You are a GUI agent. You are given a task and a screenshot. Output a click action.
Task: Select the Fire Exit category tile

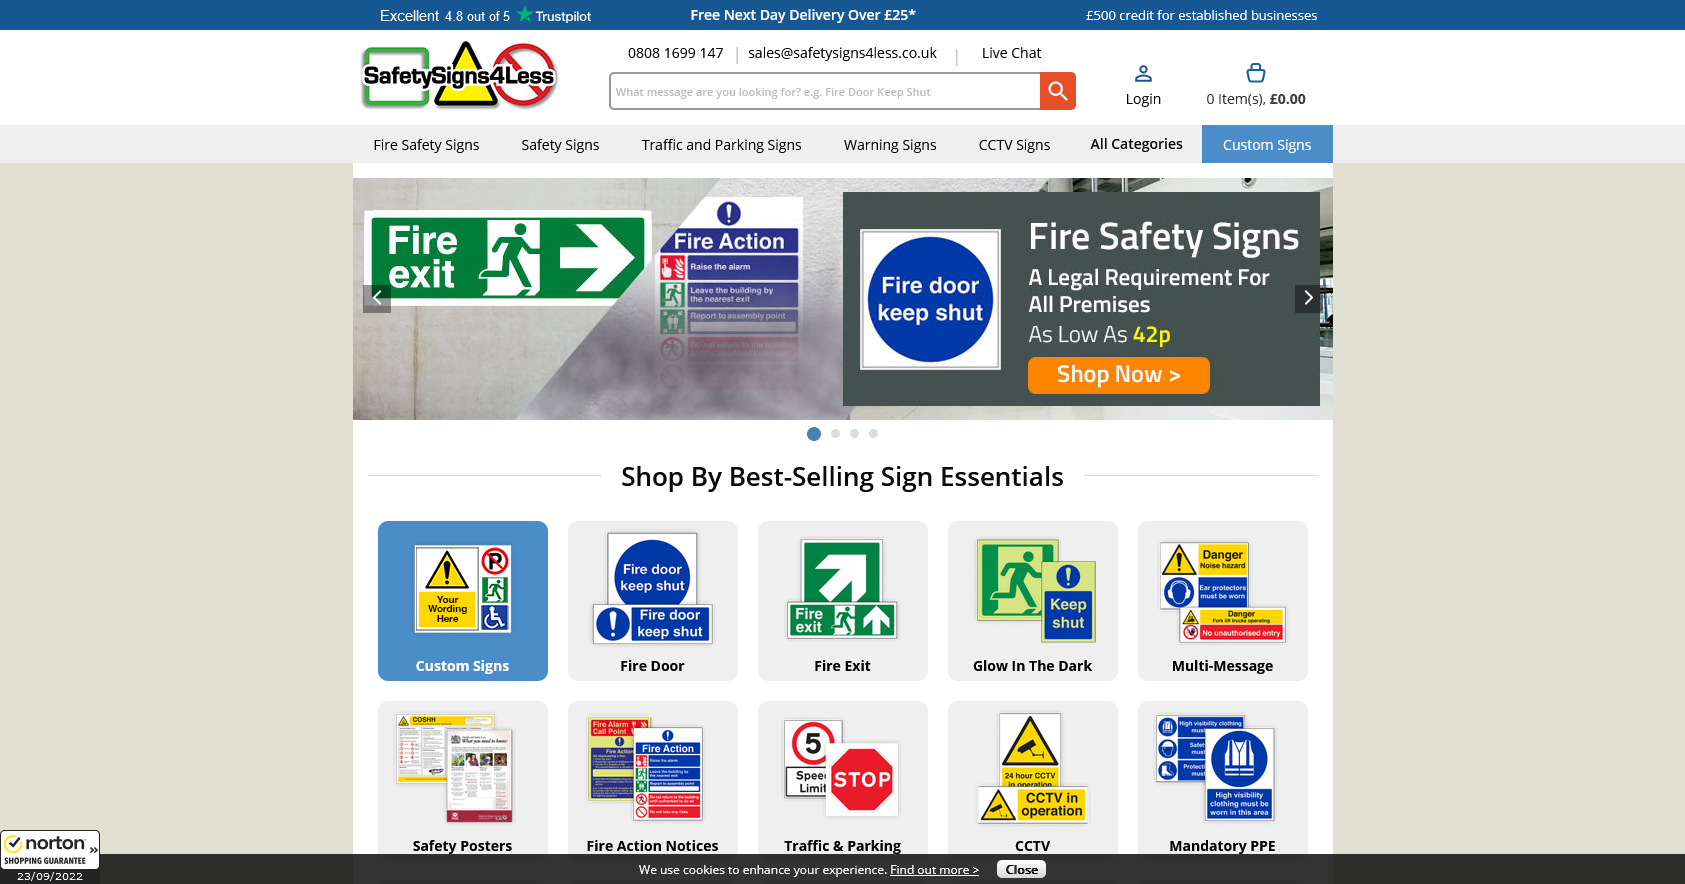coord(843,601)
